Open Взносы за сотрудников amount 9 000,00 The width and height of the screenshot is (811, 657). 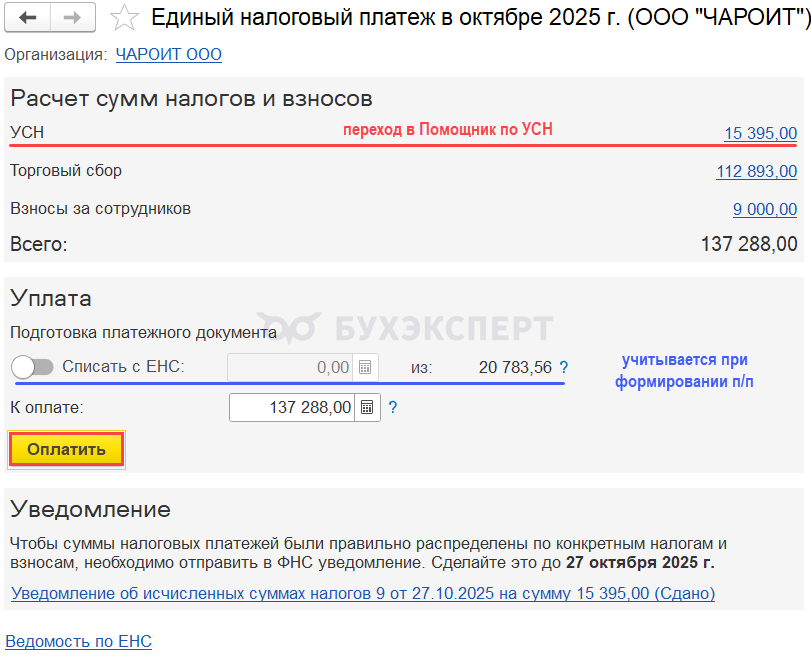(764, 209)
